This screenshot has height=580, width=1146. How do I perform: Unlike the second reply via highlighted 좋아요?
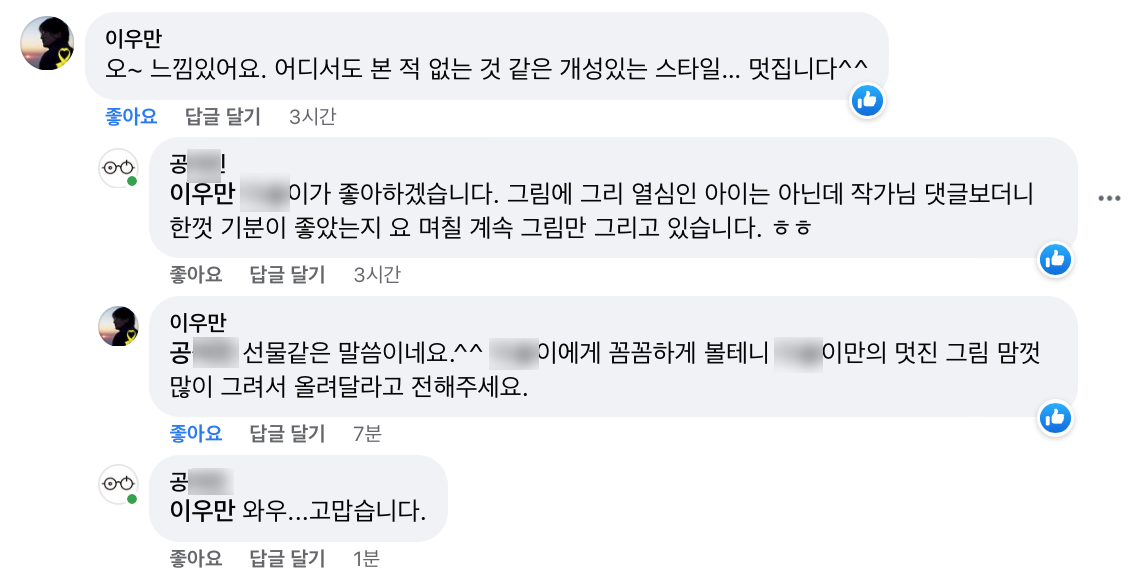click(196, 434)
